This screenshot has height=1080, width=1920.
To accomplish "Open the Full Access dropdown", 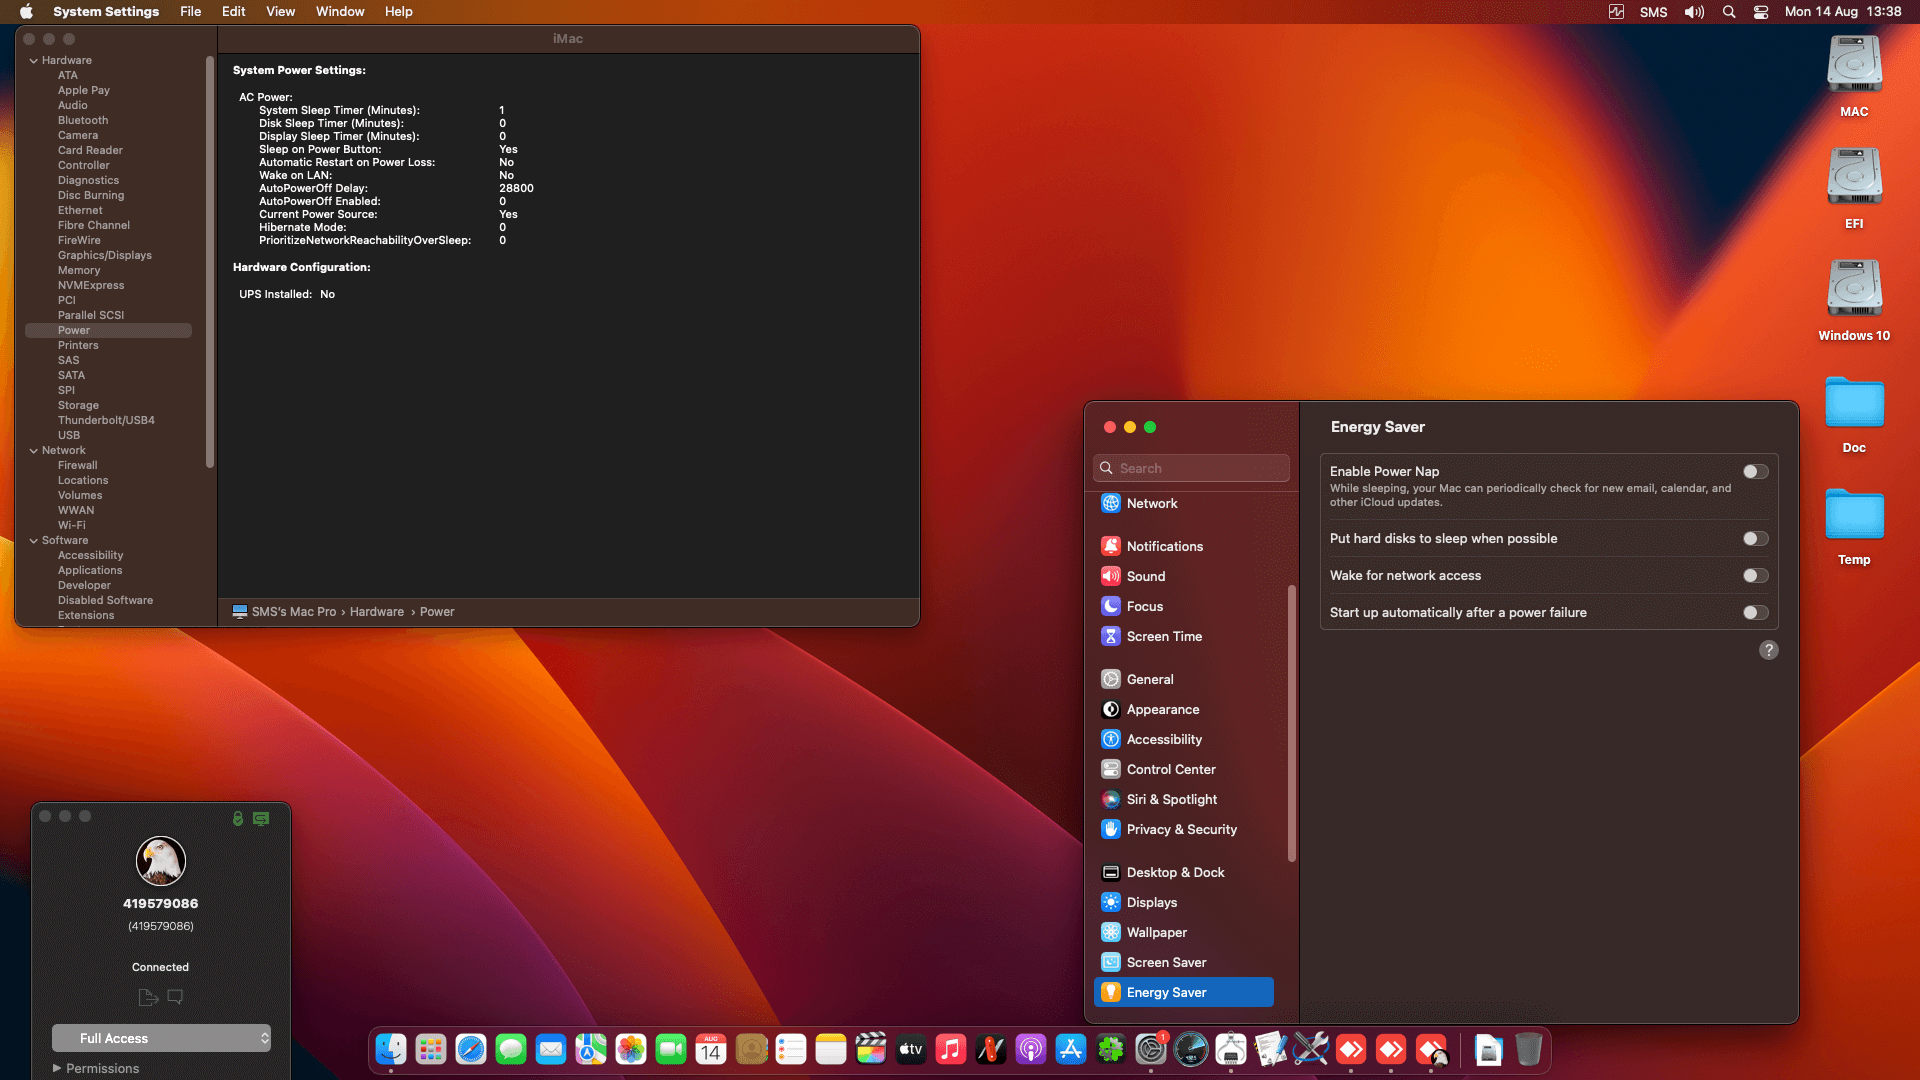I will (161, 1038).
